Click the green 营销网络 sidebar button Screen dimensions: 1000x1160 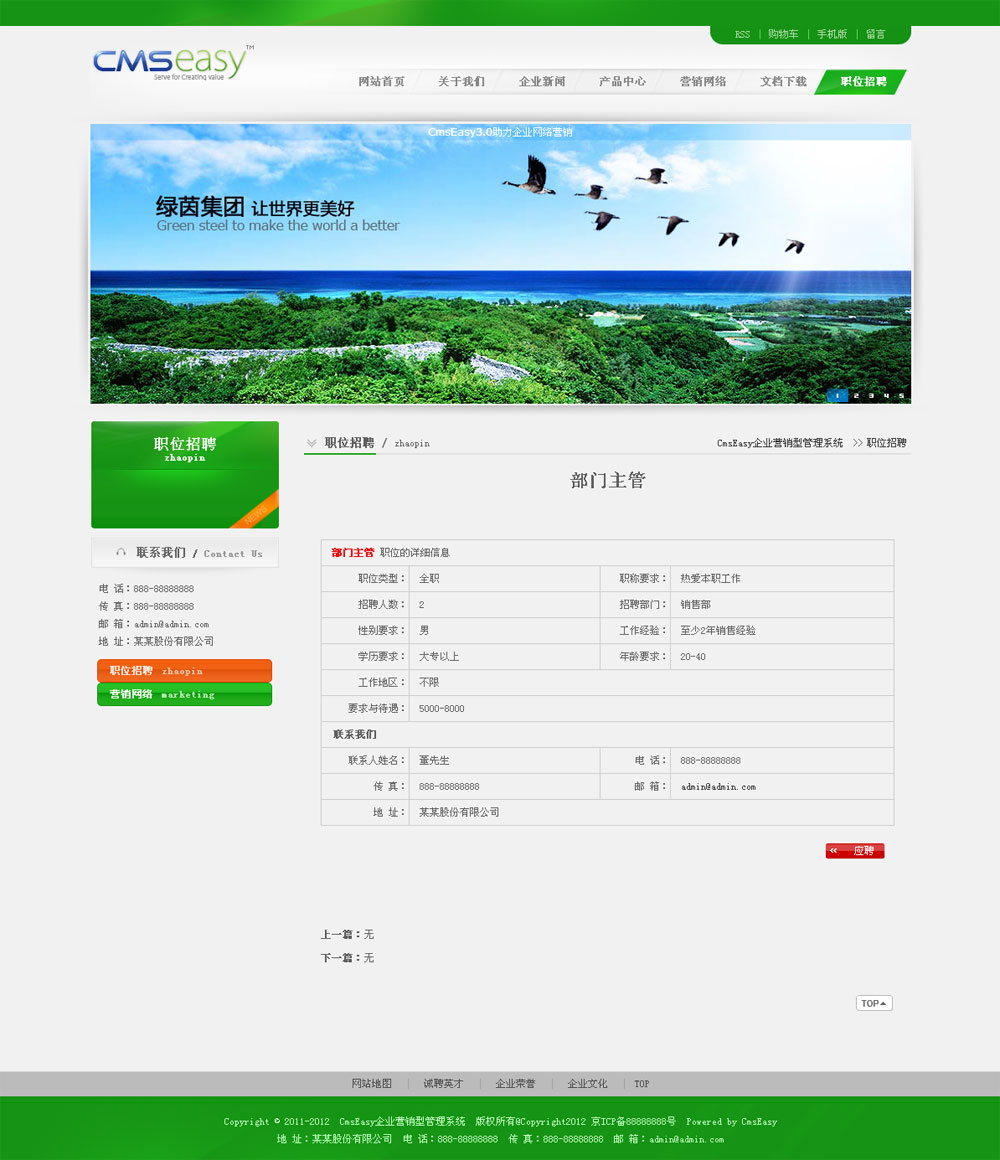184,694
